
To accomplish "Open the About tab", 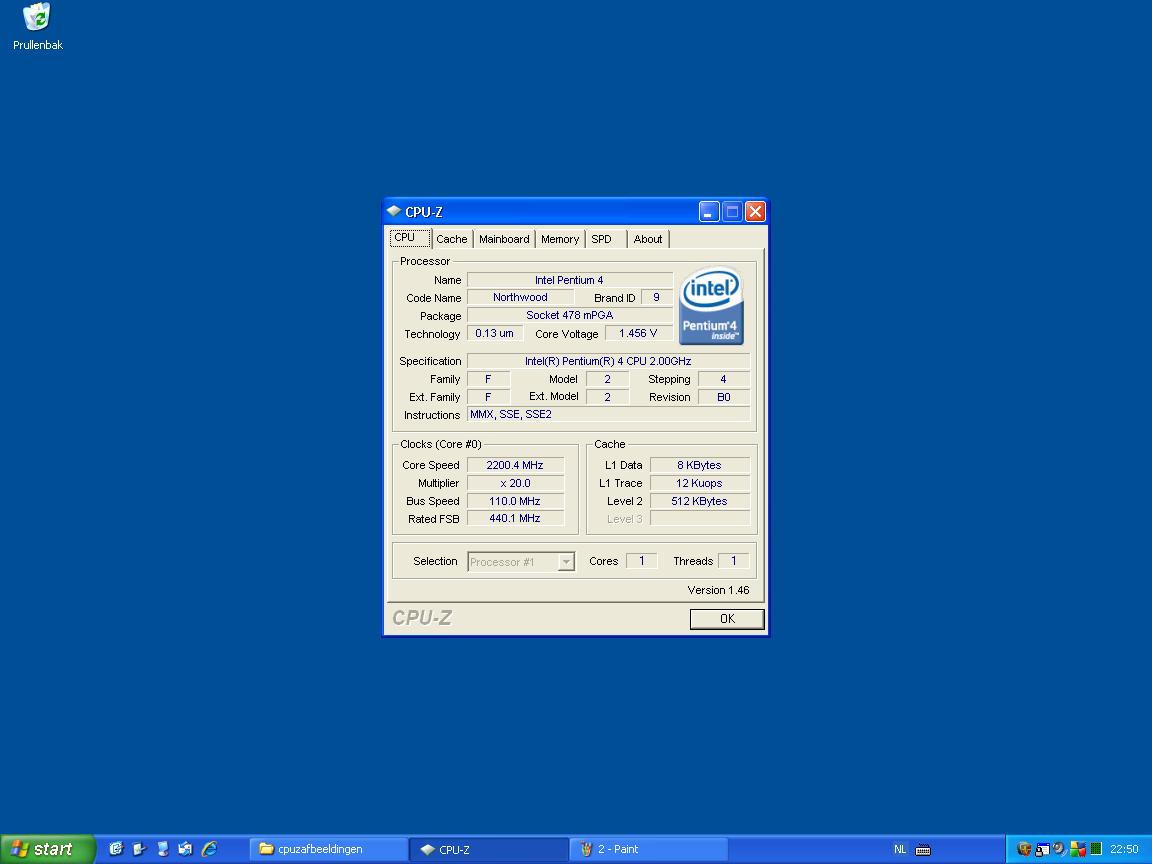I will pos(648,239).
